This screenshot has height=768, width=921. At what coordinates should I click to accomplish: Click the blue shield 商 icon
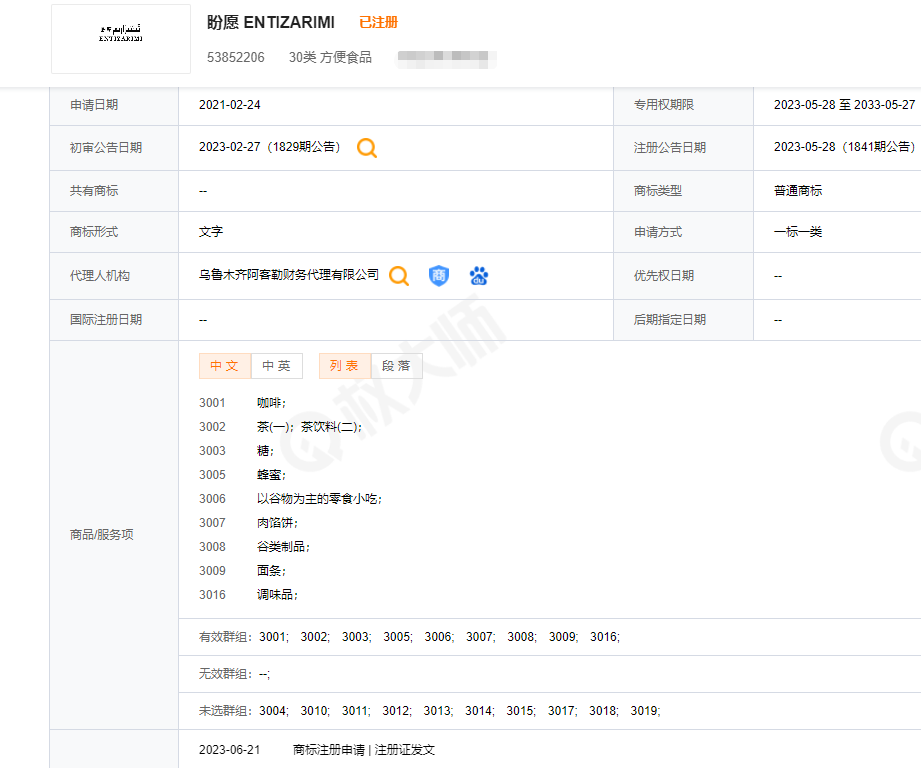(439, 276)
